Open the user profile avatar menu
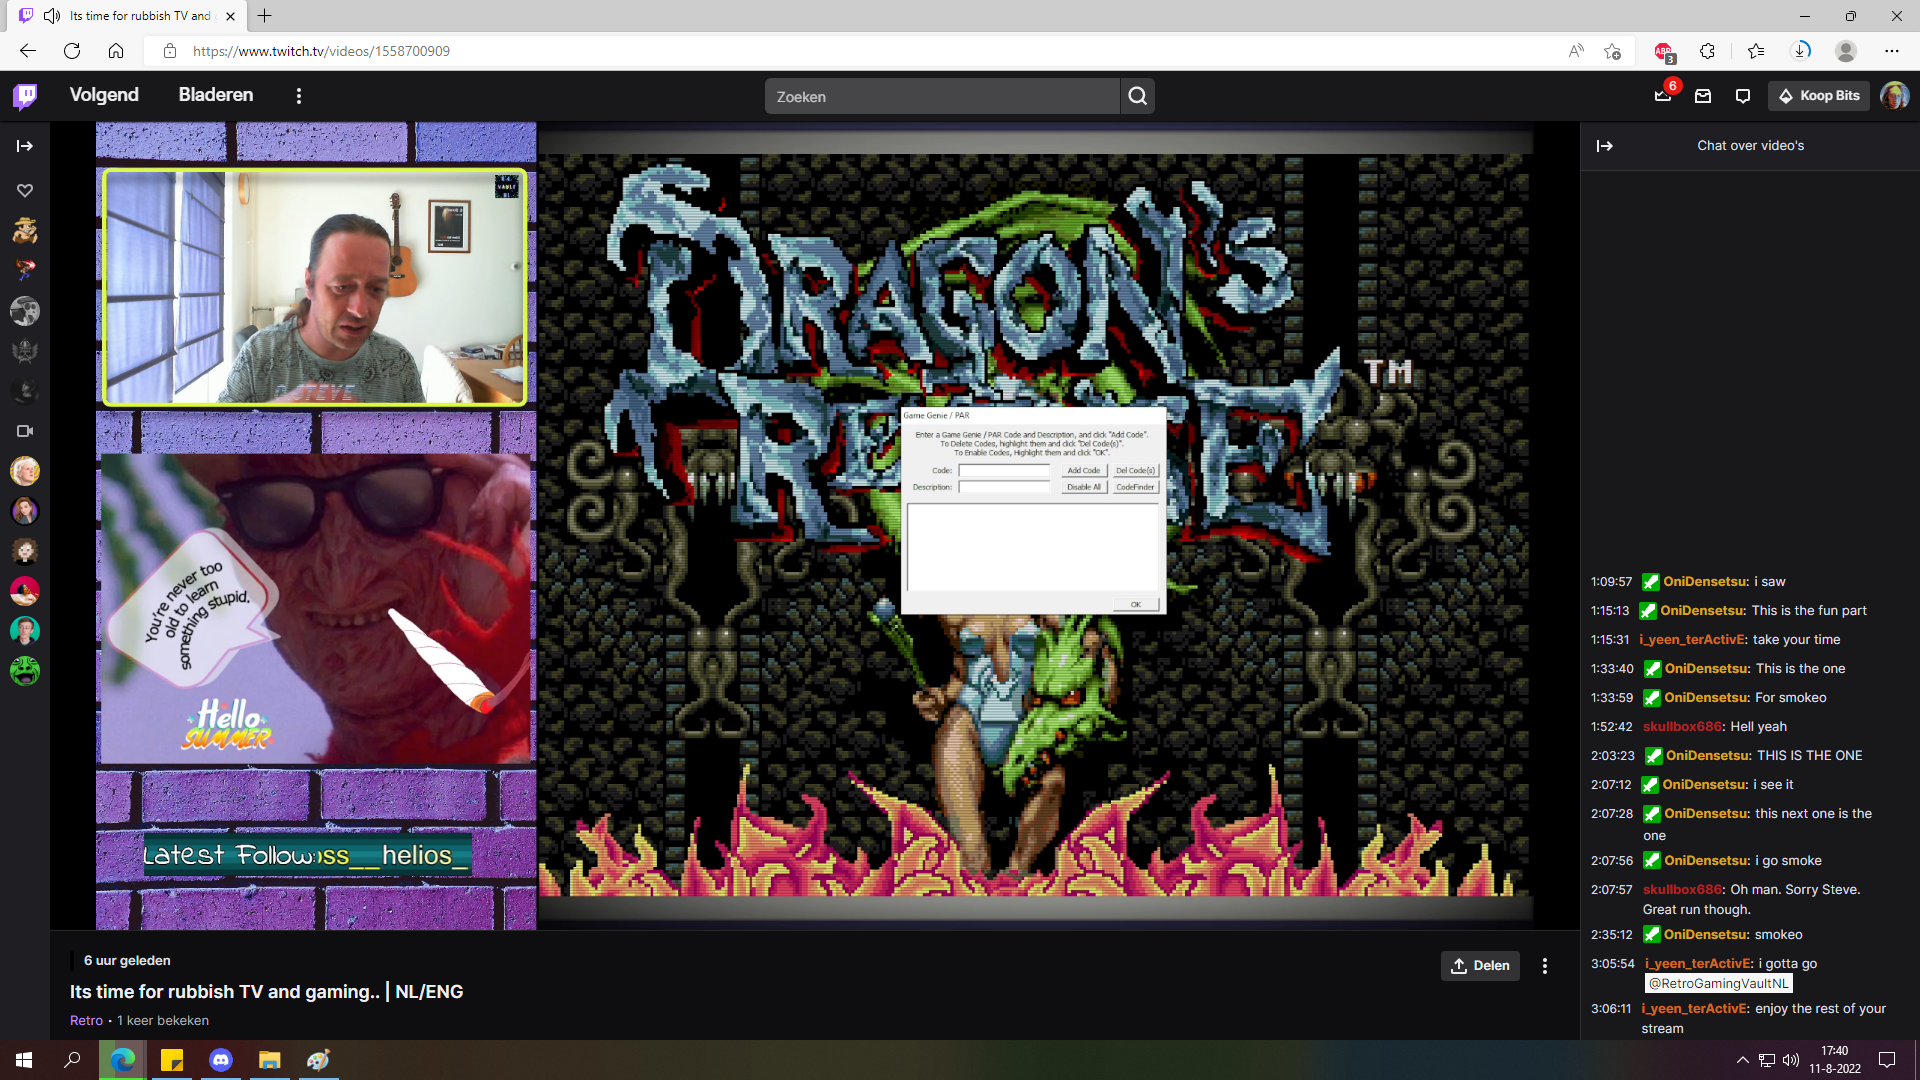The height and width of the screenshot is (1080, 1920). pos(1894,96)
